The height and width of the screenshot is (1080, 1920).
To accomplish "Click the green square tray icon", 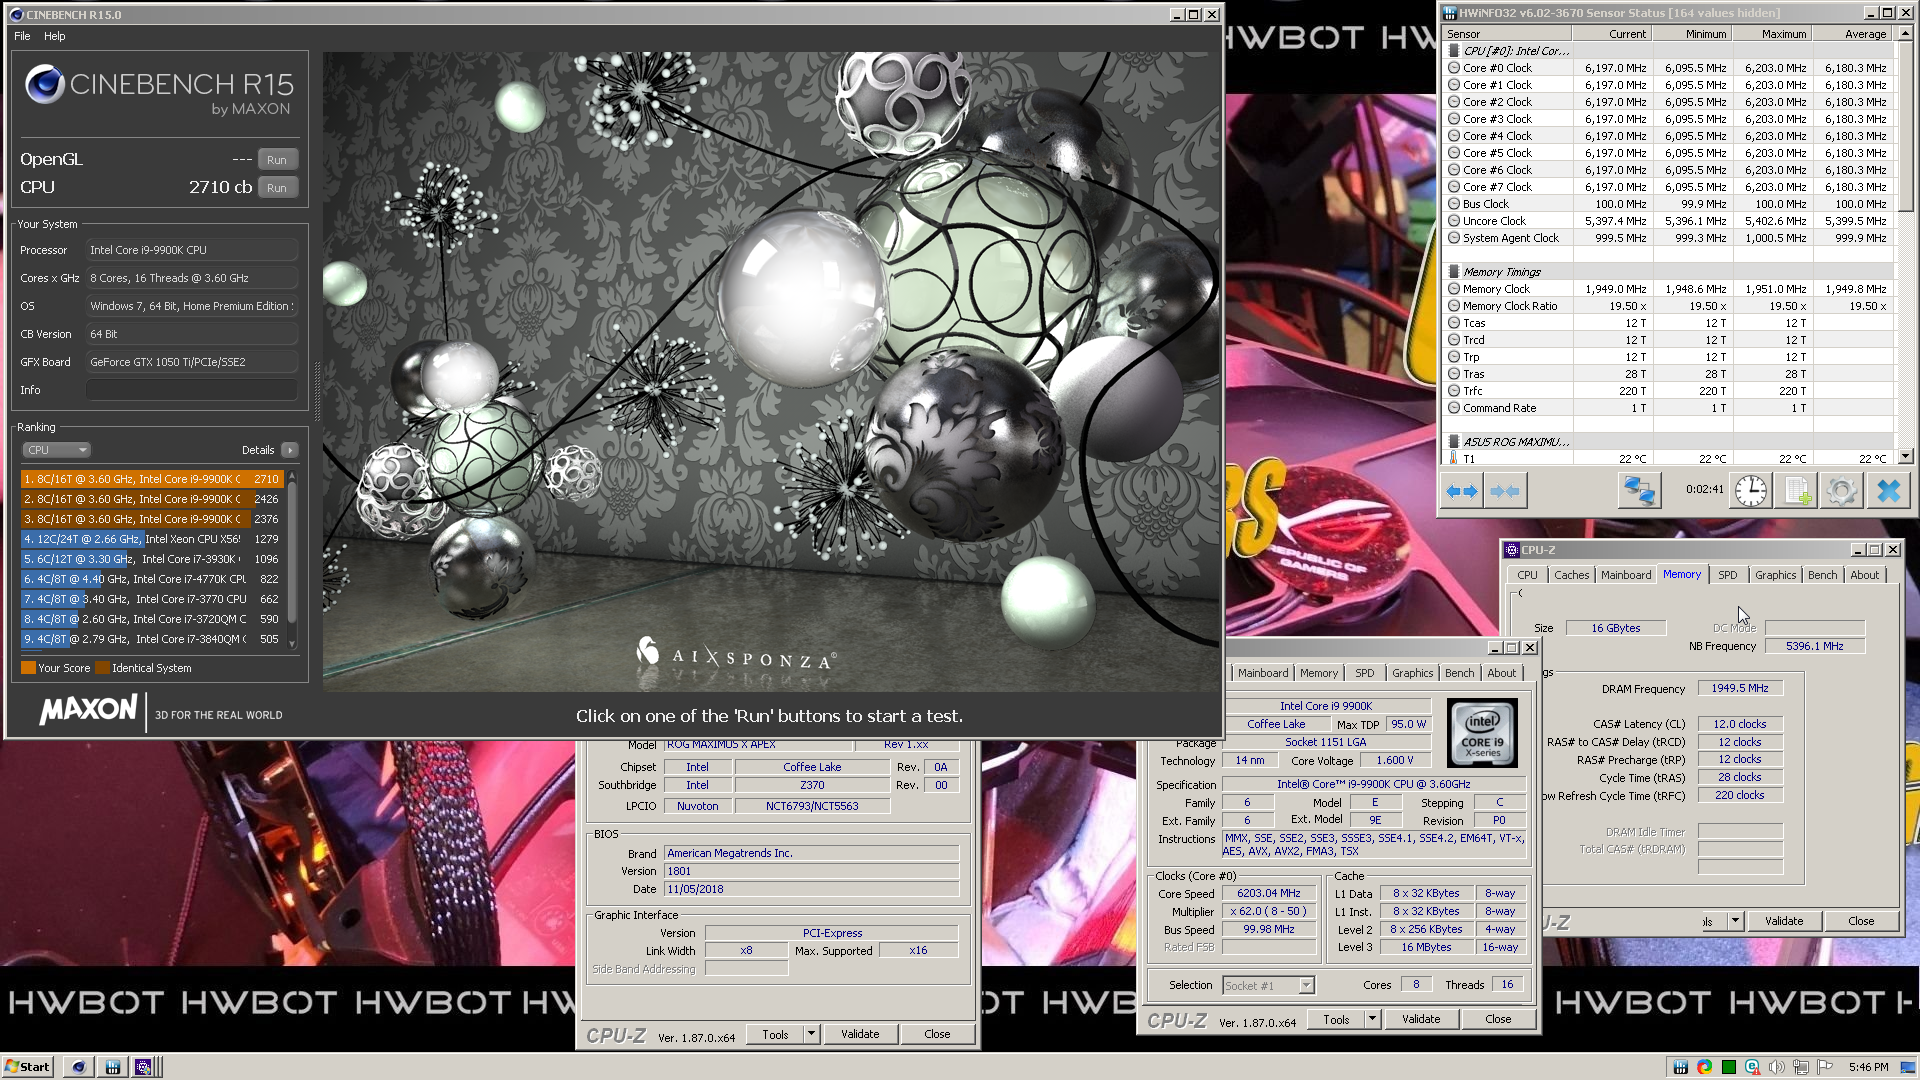I will 1728,1067.
